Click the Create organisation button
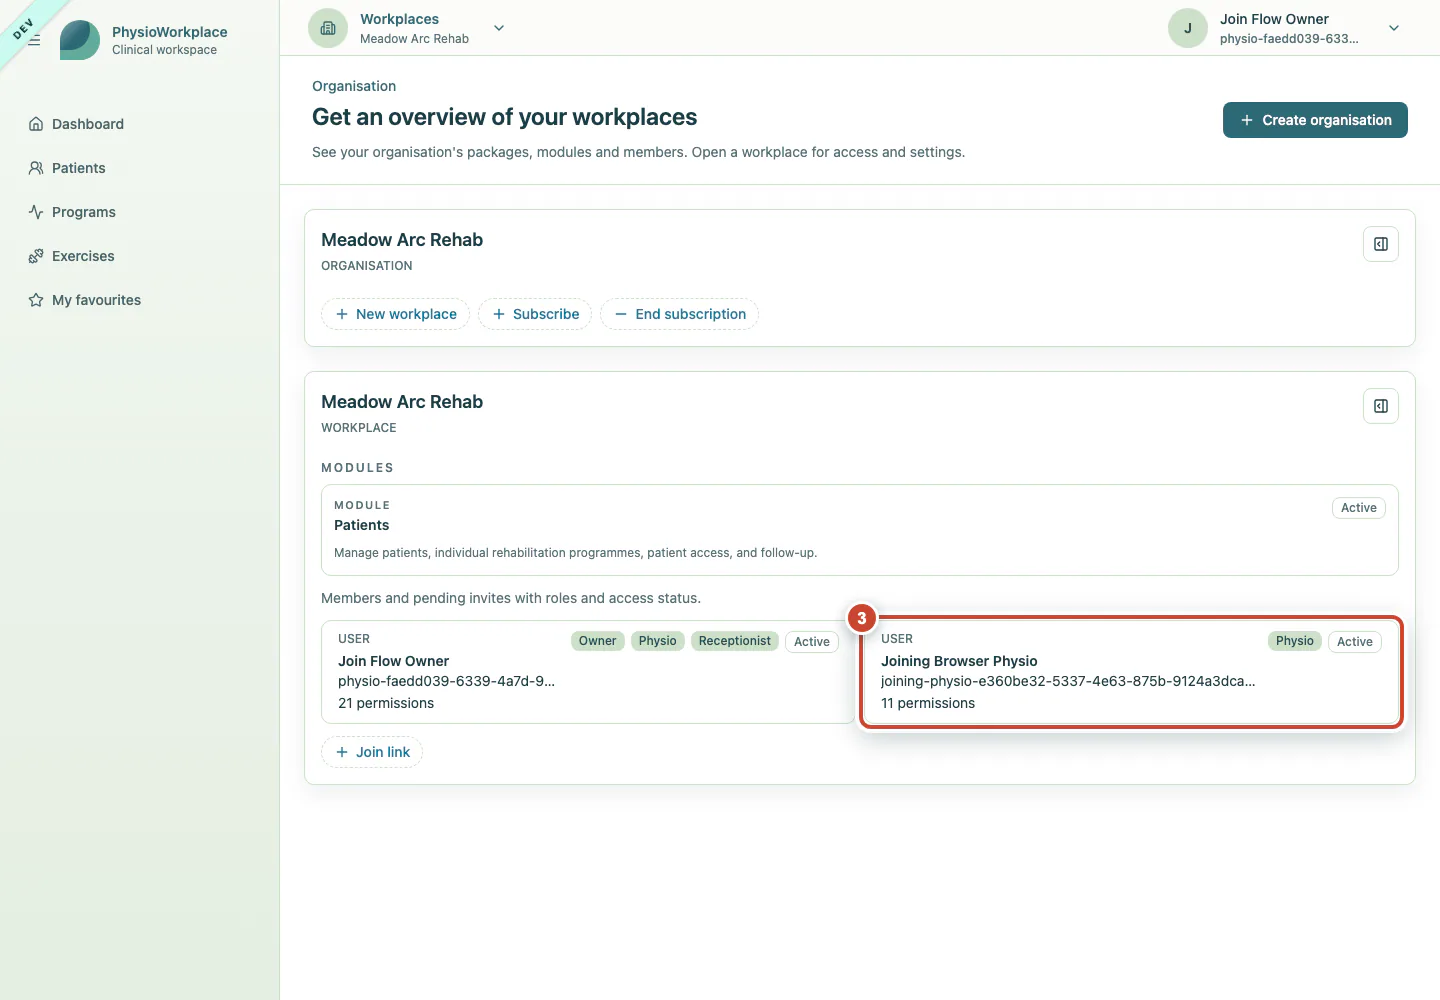 coord(1315,120)
